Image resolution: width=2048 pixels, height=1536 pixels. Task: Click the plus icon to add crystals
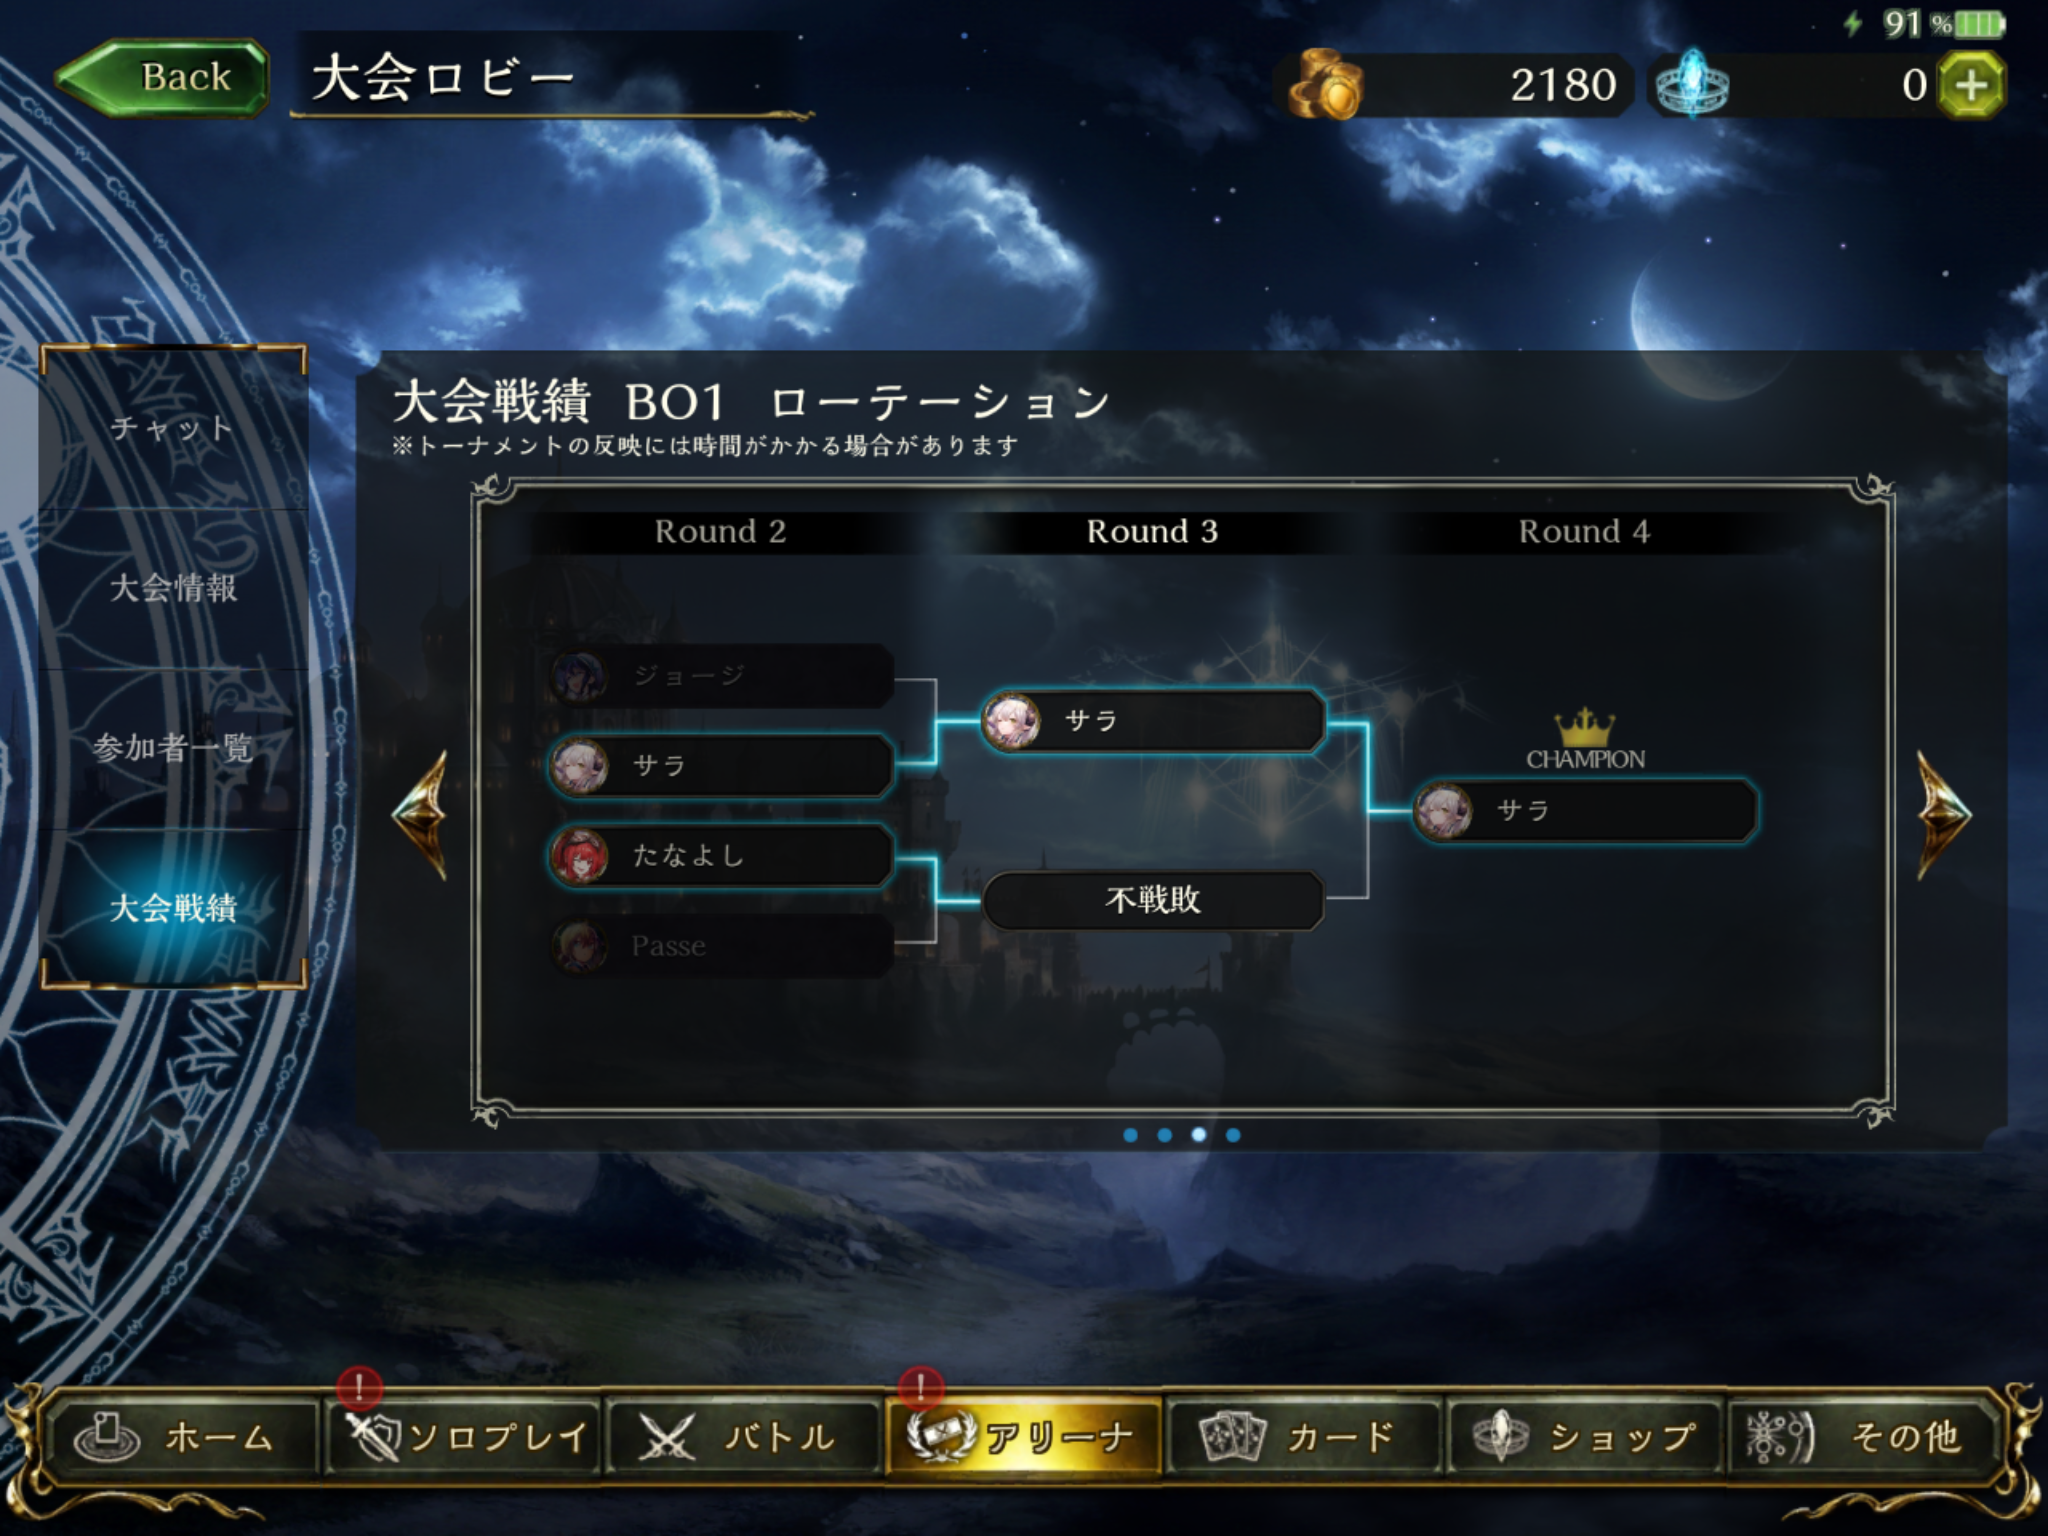pos(1971,85)
